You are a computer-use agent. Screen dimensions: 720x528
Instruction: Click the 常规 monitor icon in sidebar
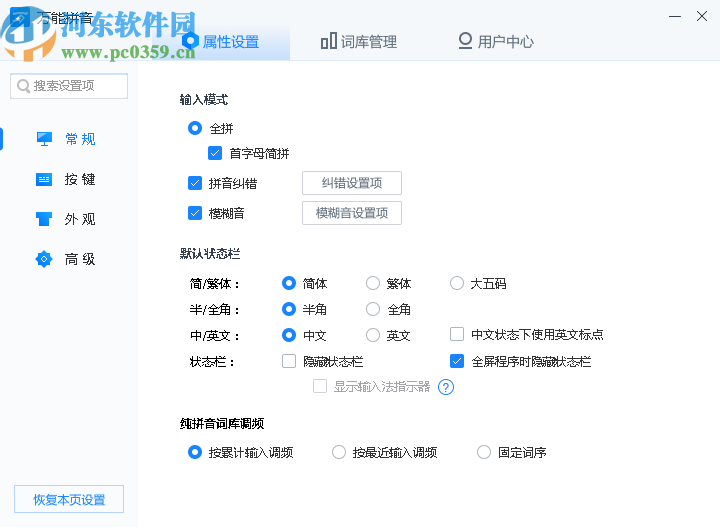click(x=44, y=139)
